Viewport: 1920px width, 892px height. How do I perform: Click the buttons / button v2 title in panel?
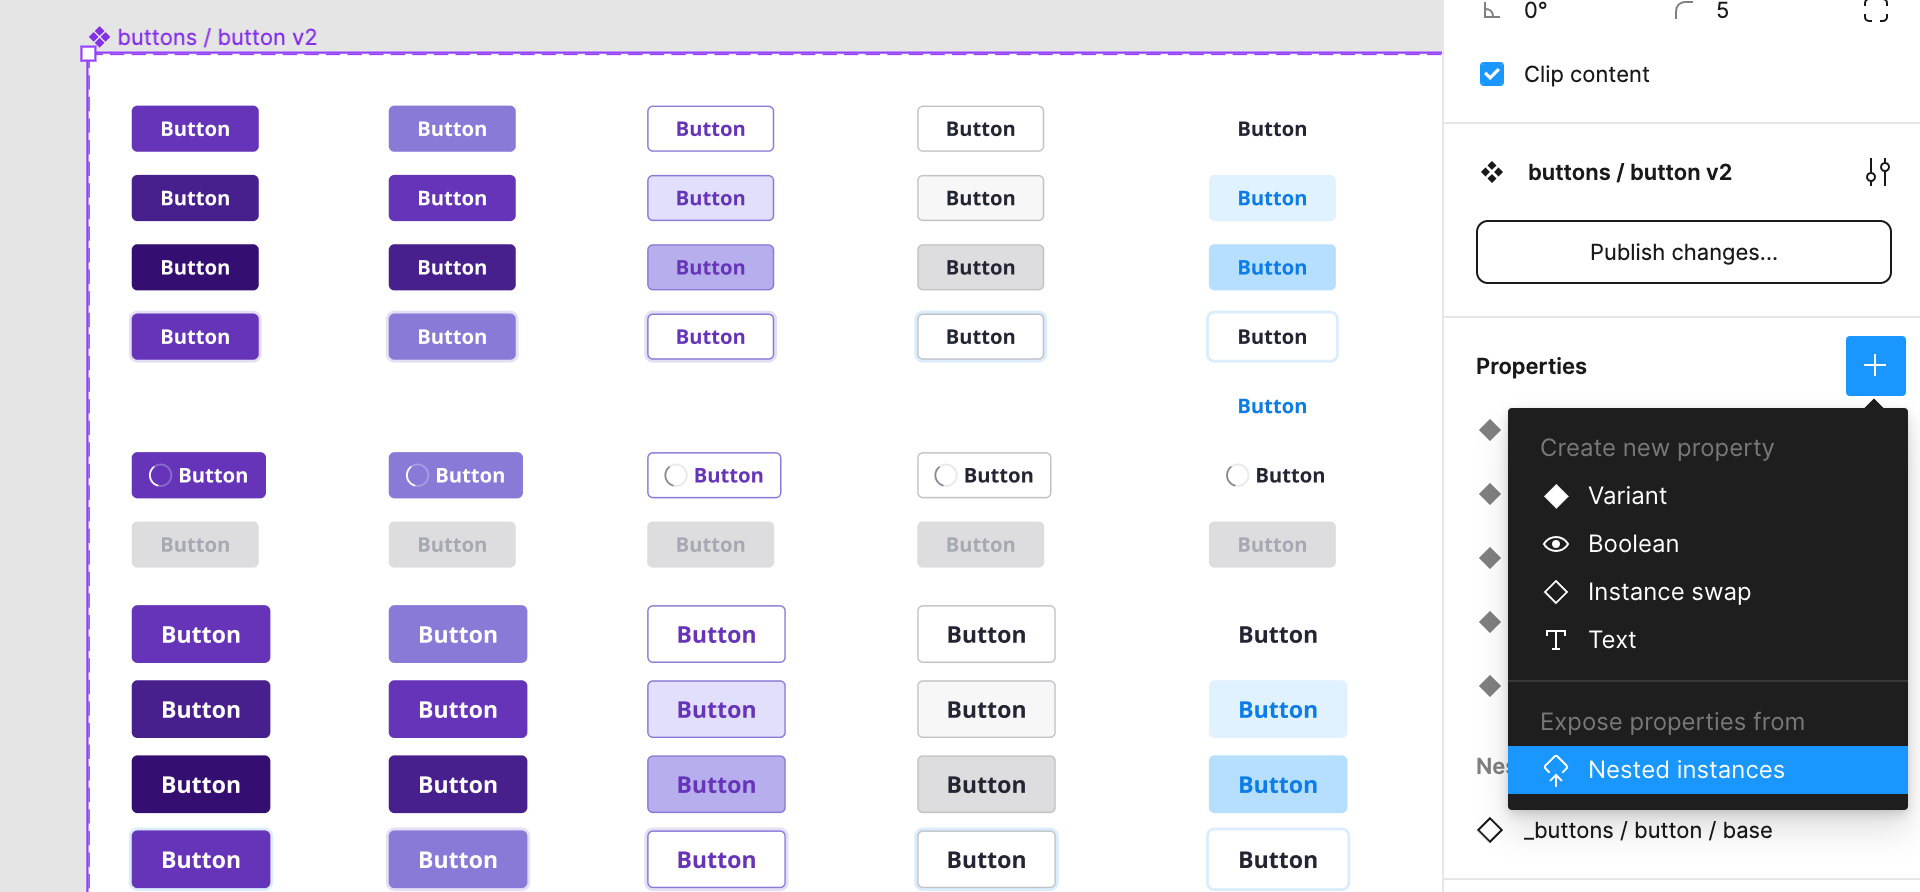(1630, 172)
